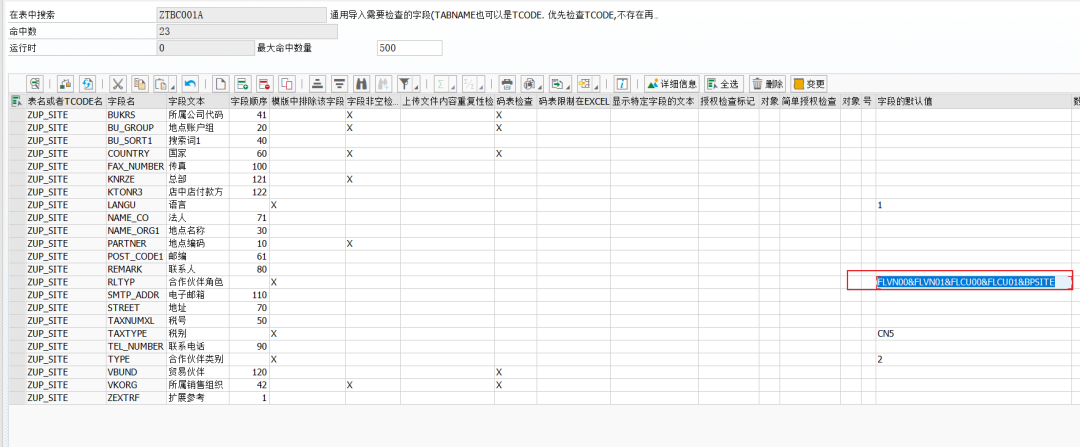Click the 所属公司代码 text cell
This screenshot has width=1080, height=447.
(197, 114)
